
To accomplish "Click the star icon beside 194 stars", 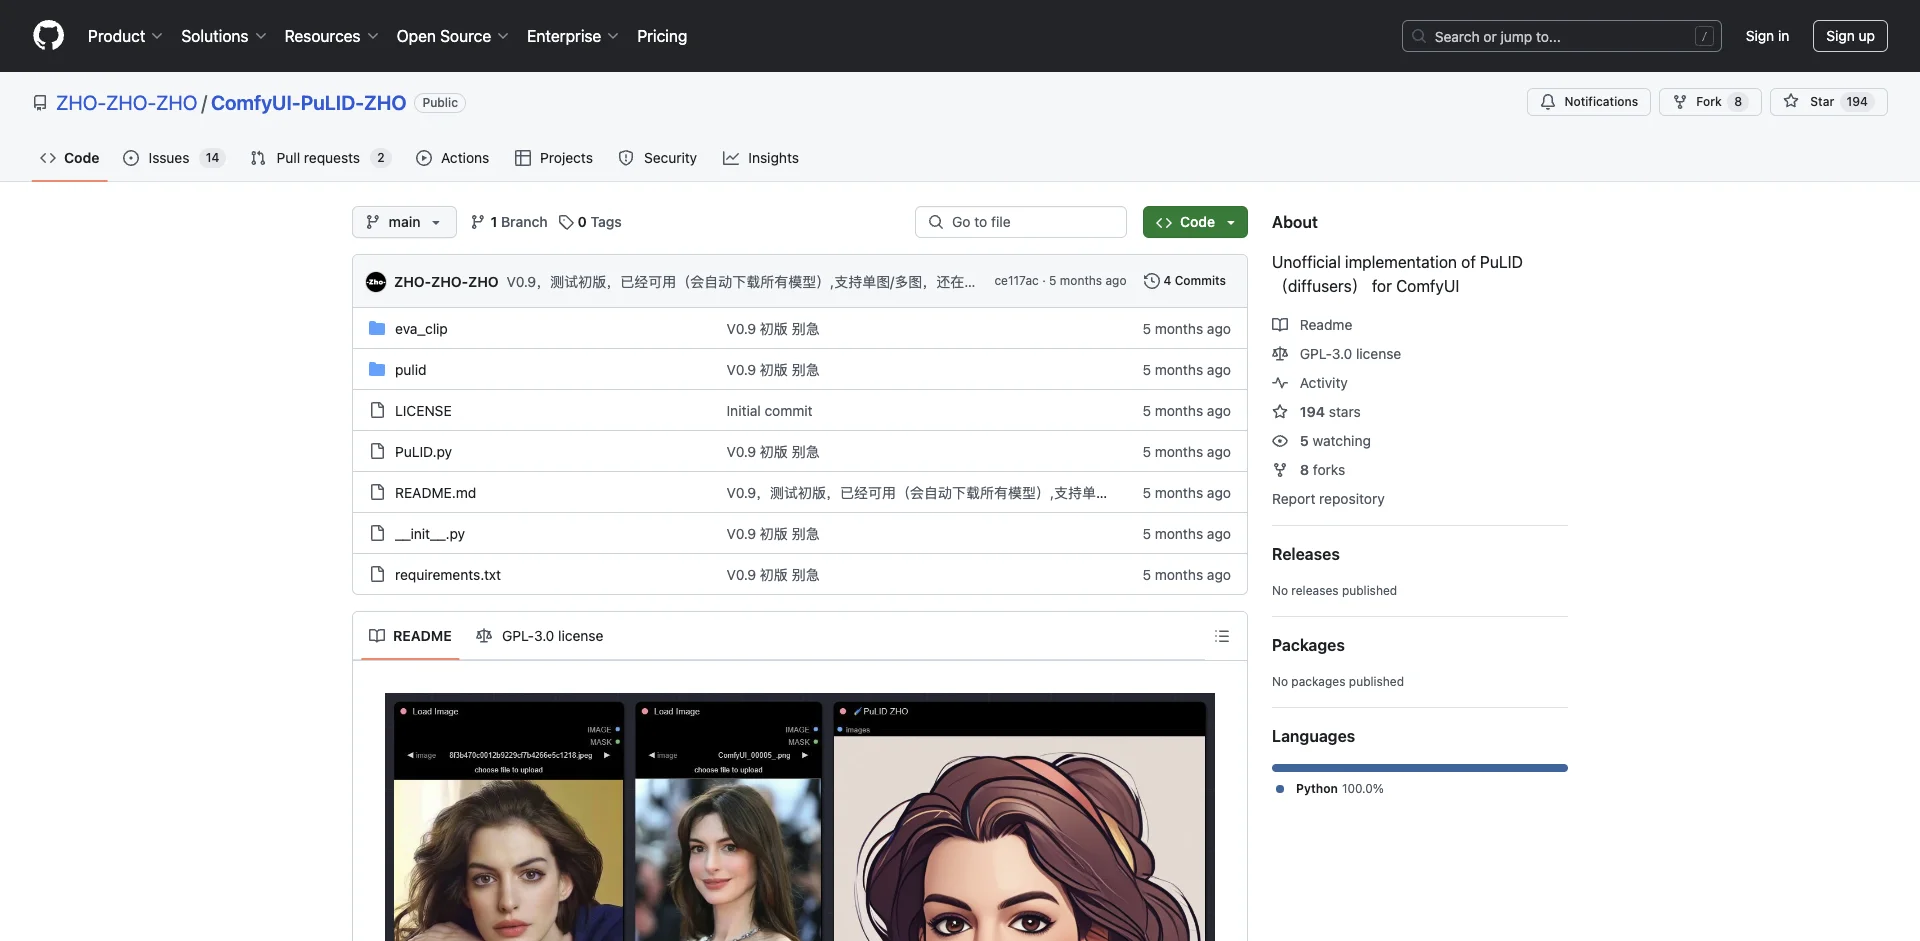I will pos(1280,412).
